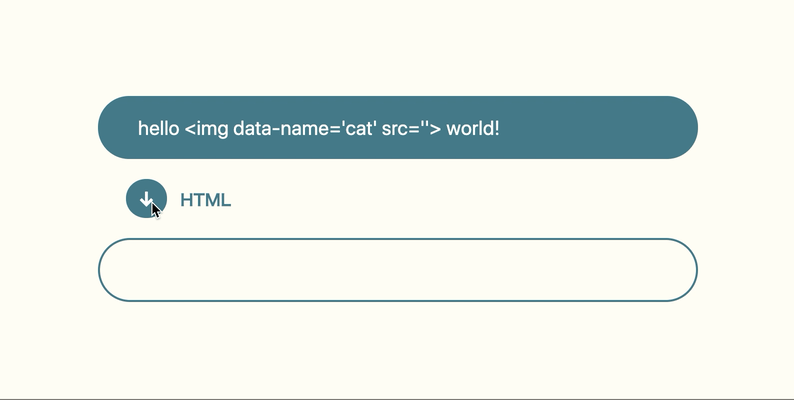
Task: Click the closing ">" bracket of img tag
Action: [436, 128]
